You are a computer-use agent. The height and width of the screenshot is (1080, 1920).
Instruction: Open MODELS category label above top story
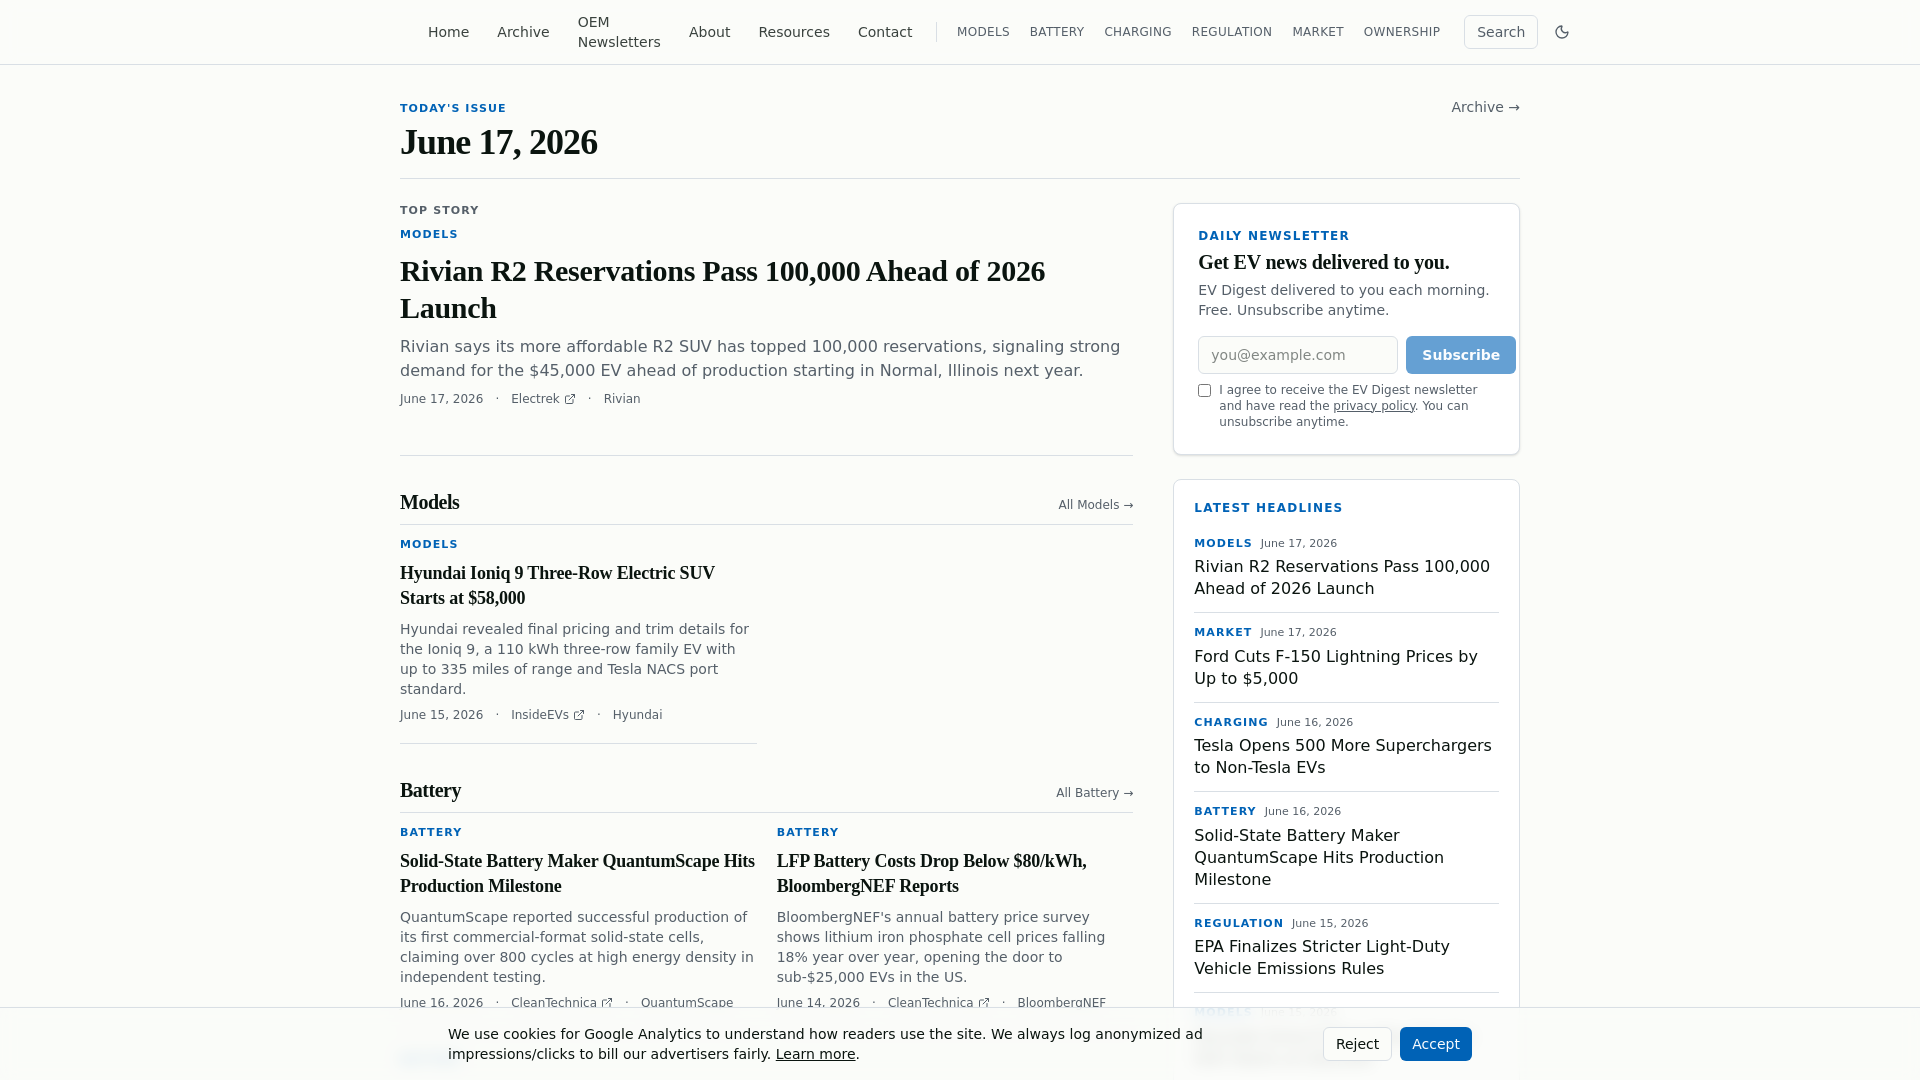tap(429, 234)
